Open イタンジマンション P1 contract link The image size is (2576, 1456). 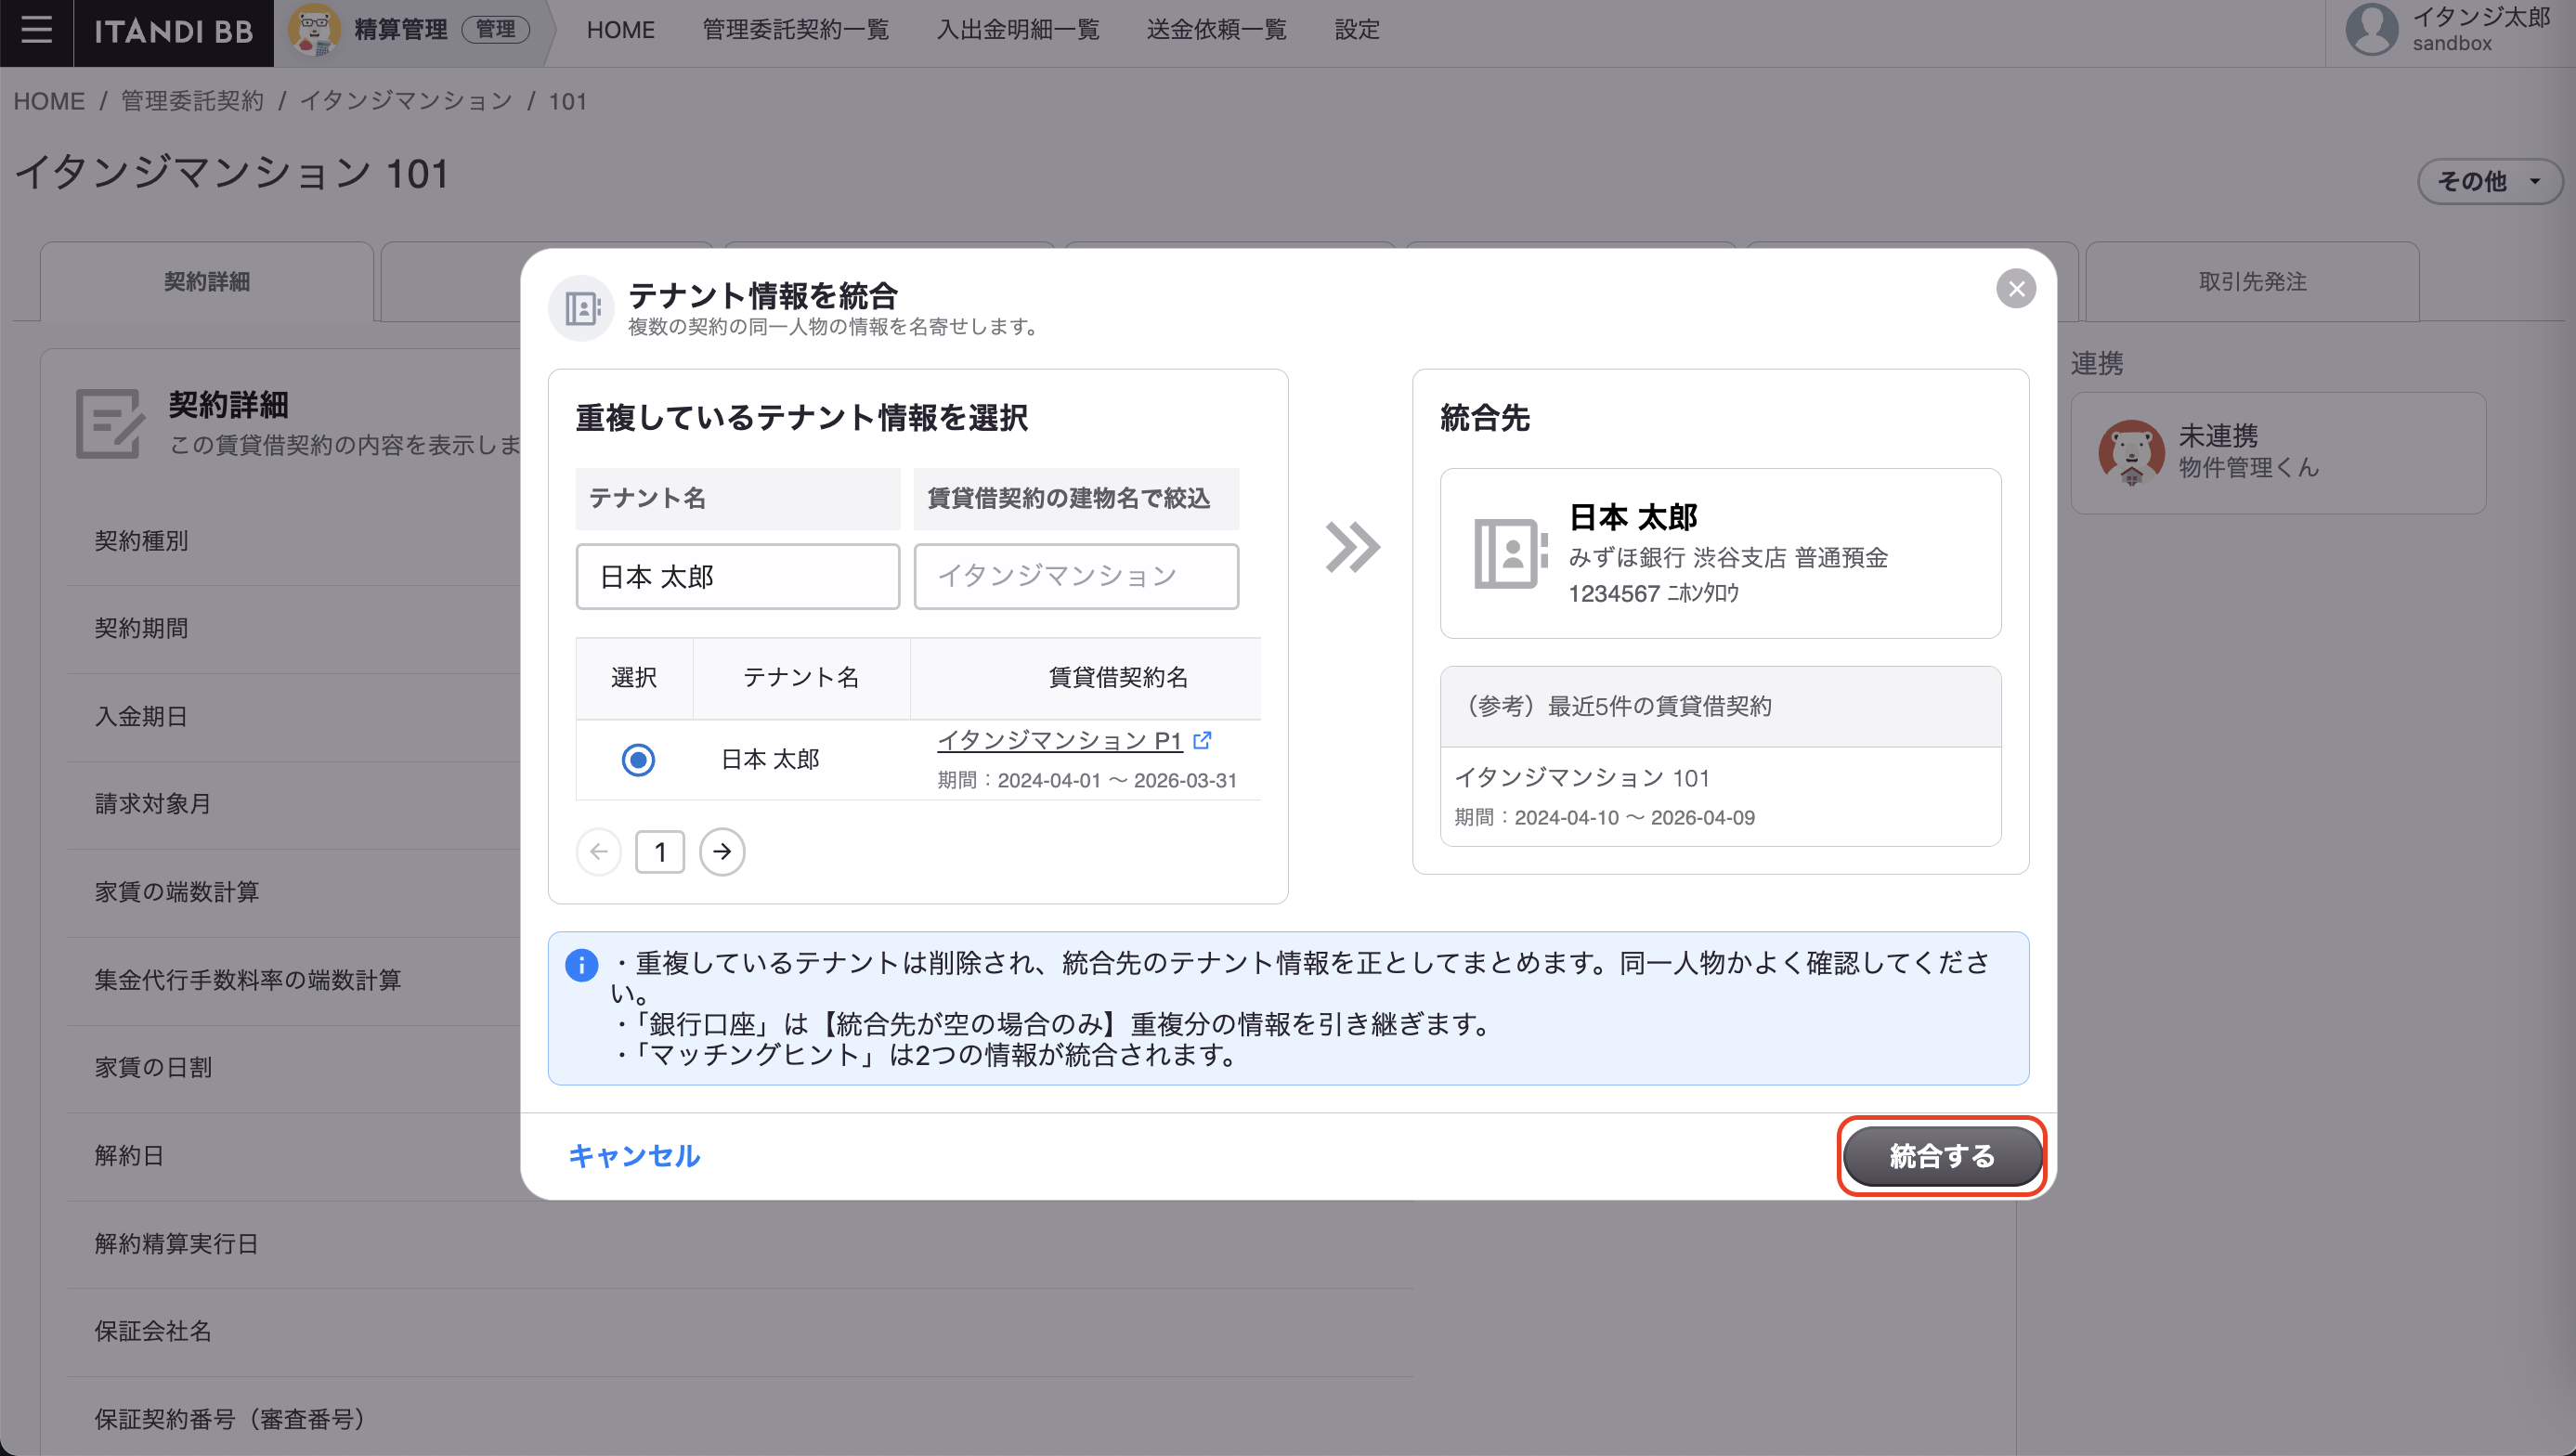pos(1059,740)
